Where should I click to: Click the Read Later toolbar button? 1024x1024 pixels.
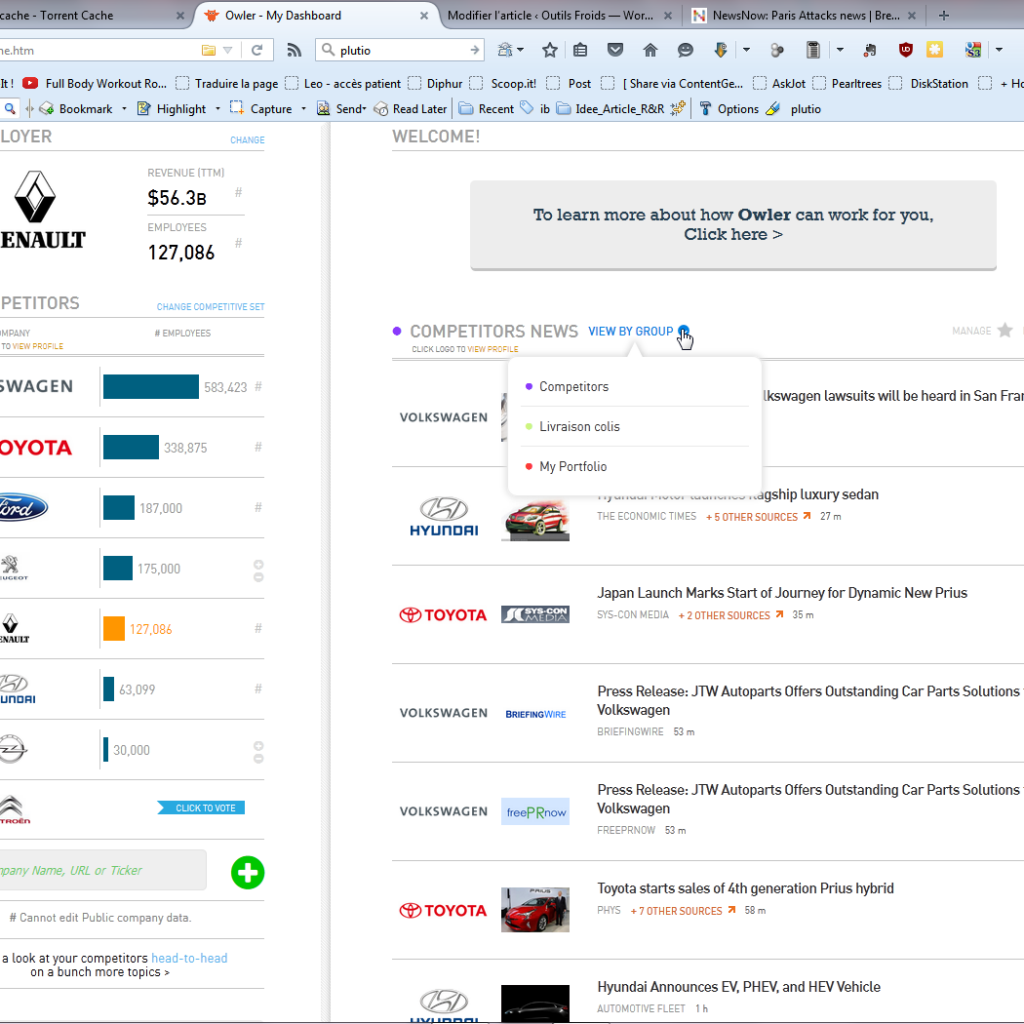pyautogui.click(x=411, y=109)
